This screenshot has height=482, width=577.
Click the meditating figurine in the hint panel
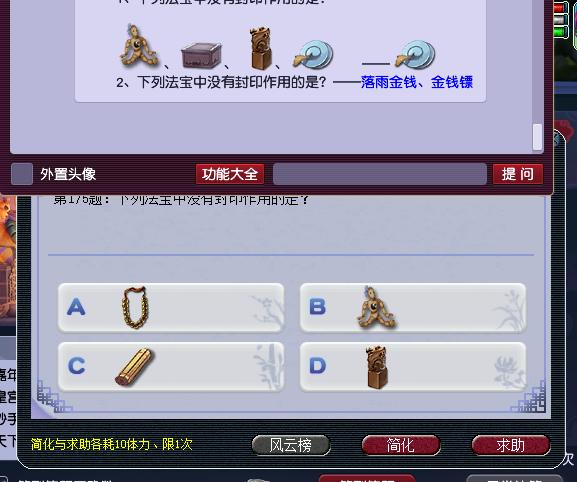tap(138, 46)
